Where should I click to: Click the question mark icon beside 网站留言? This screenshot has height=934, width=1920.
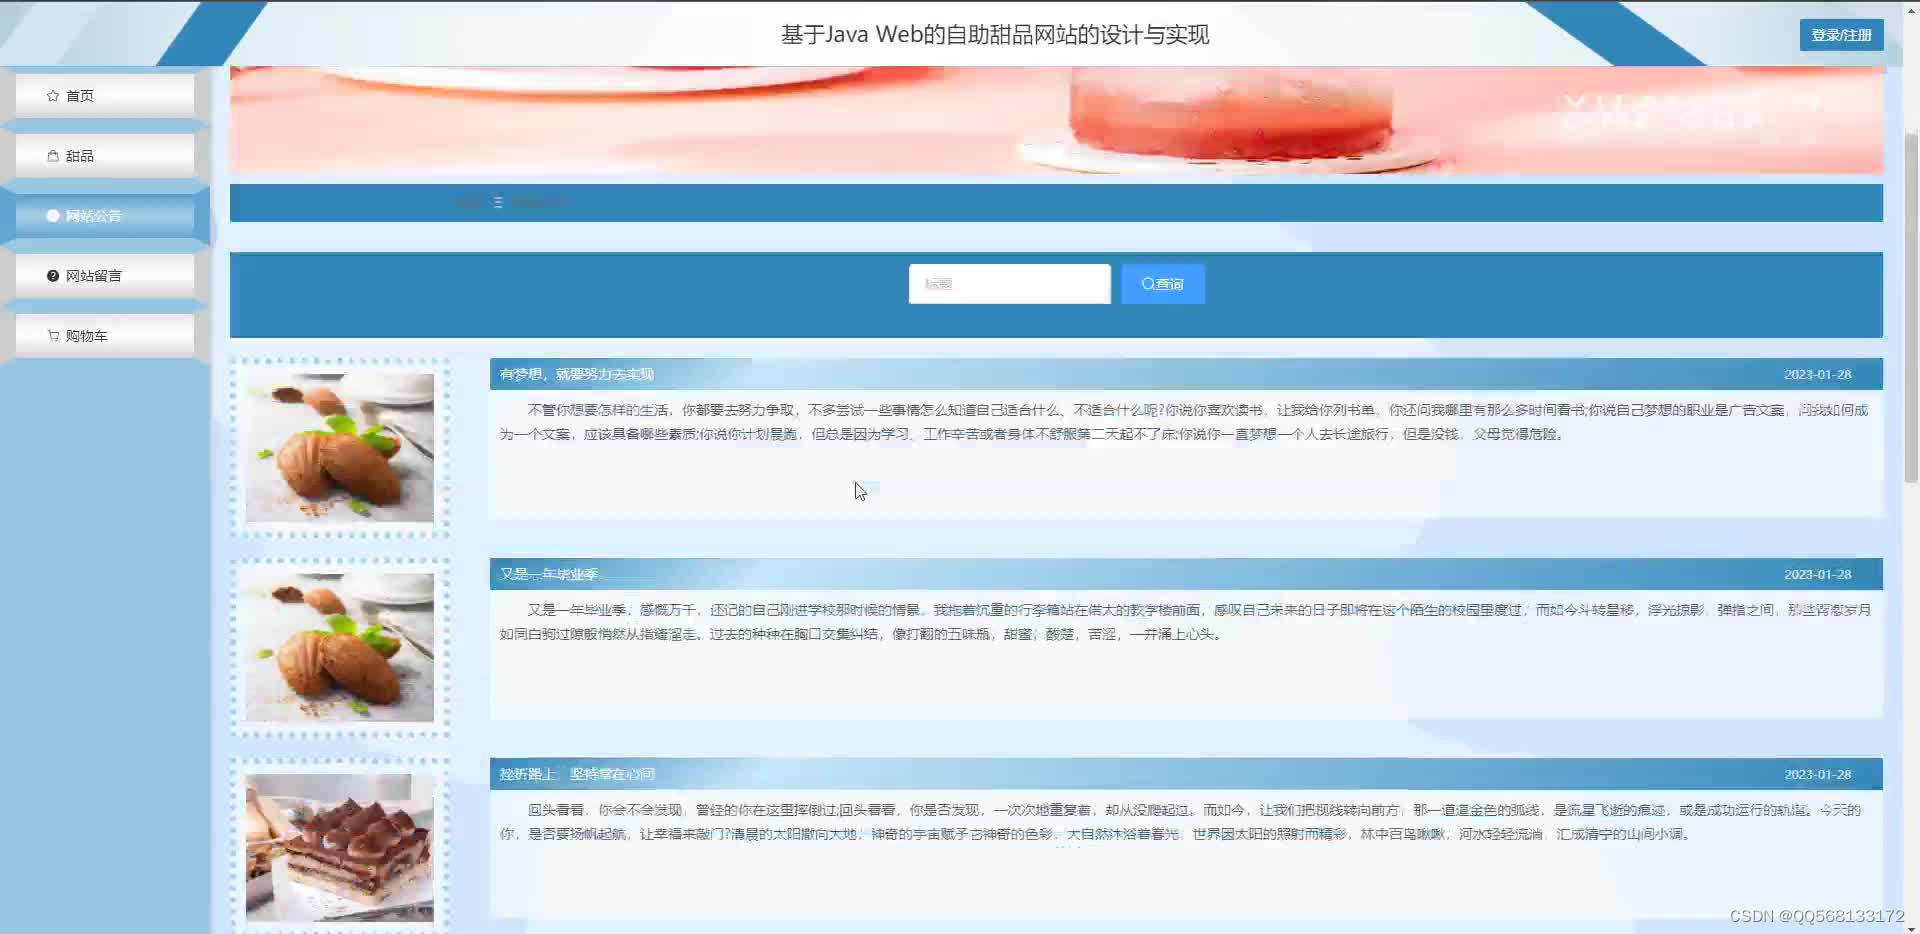tap(53, 275)
